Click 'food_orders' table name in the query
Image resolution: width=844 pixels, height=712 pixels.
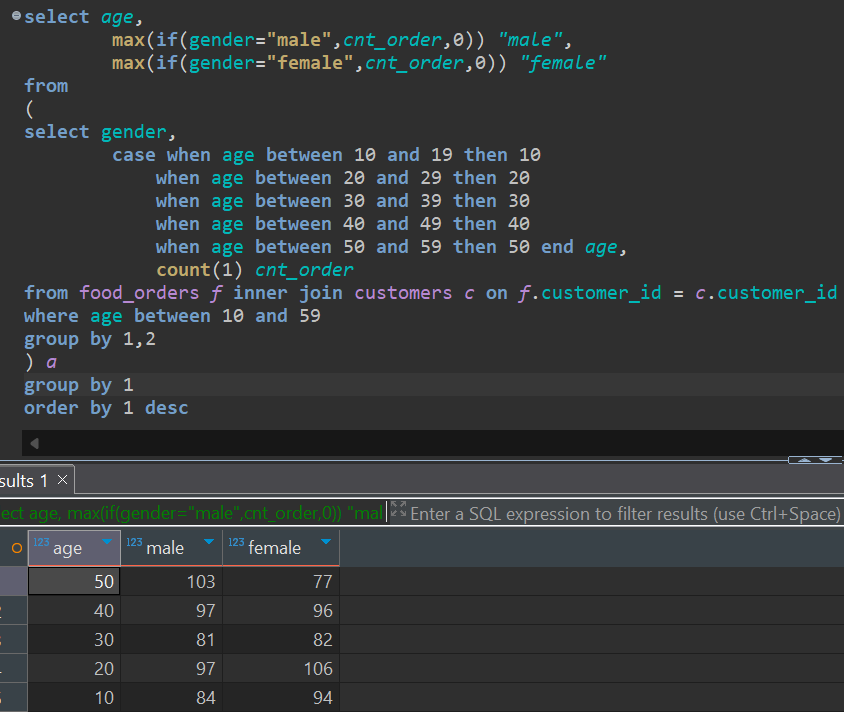point(139,293)
